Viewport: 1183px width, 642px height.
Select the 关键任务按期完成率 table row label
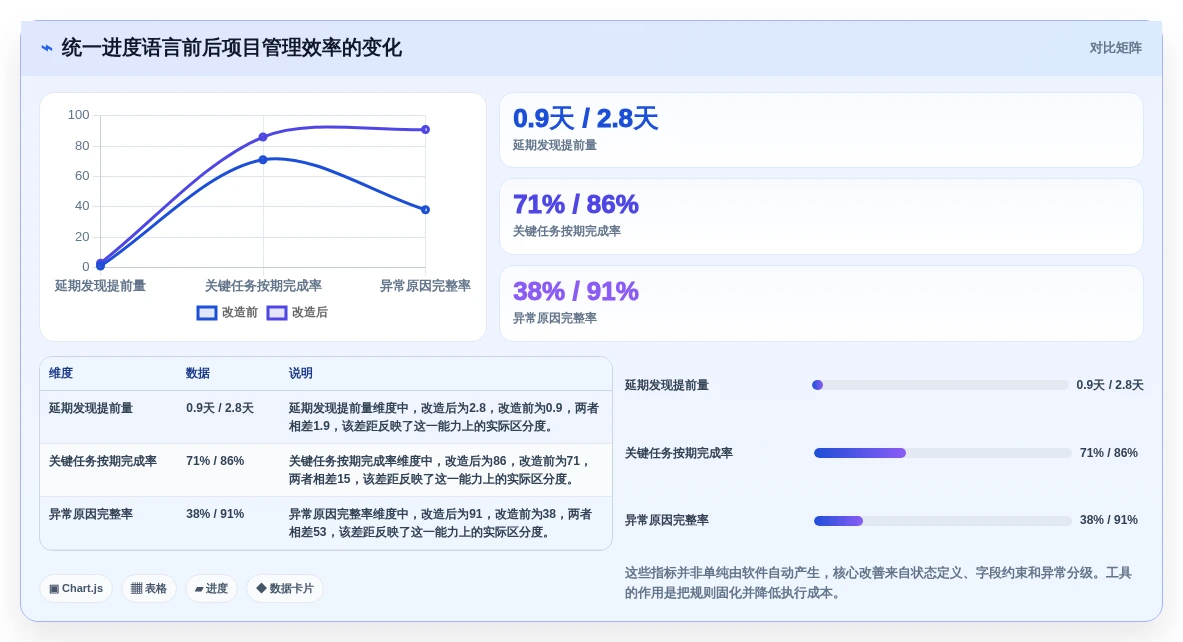coord(103,461)
